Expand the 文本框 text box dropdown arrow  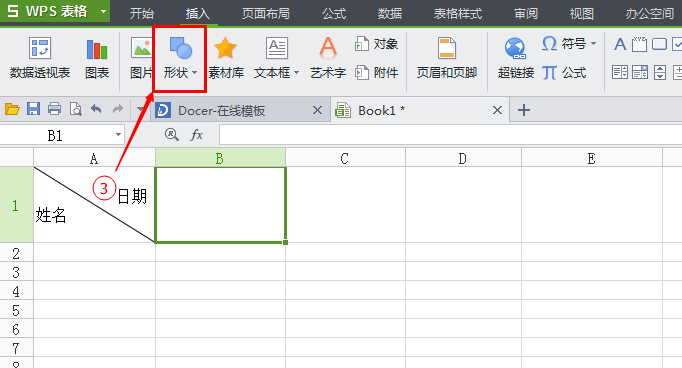click(x=297, y=73)
